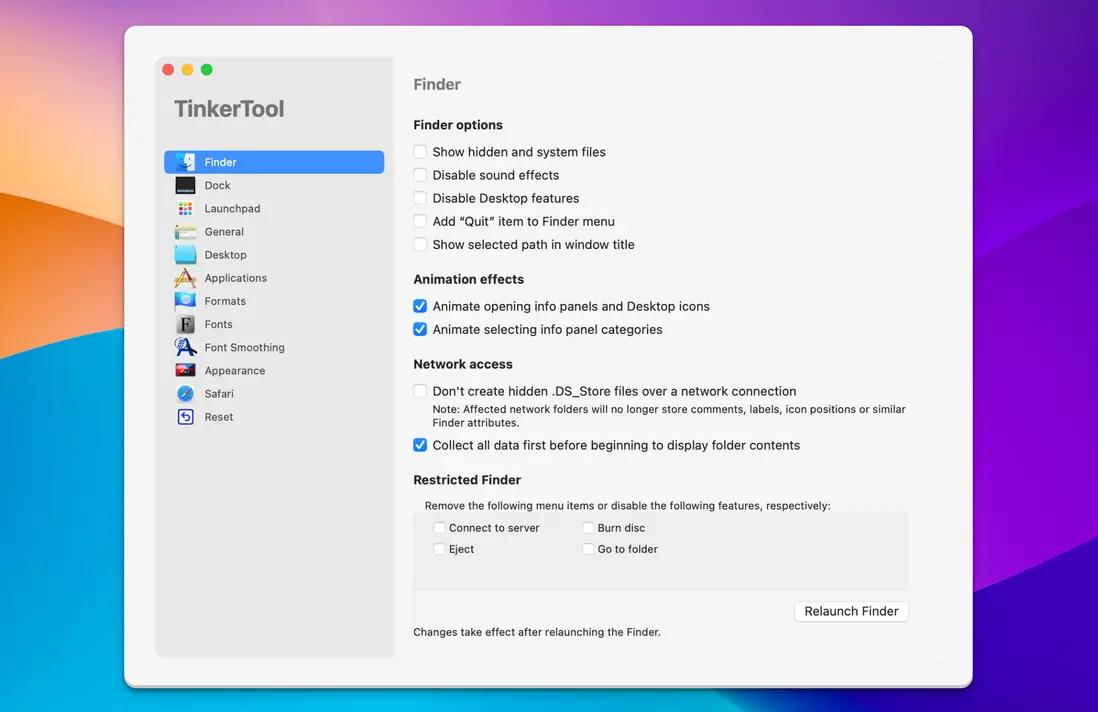The image size is (1098, 712).
Task: Enable Show selected path in window title
Action: (420, 244)
